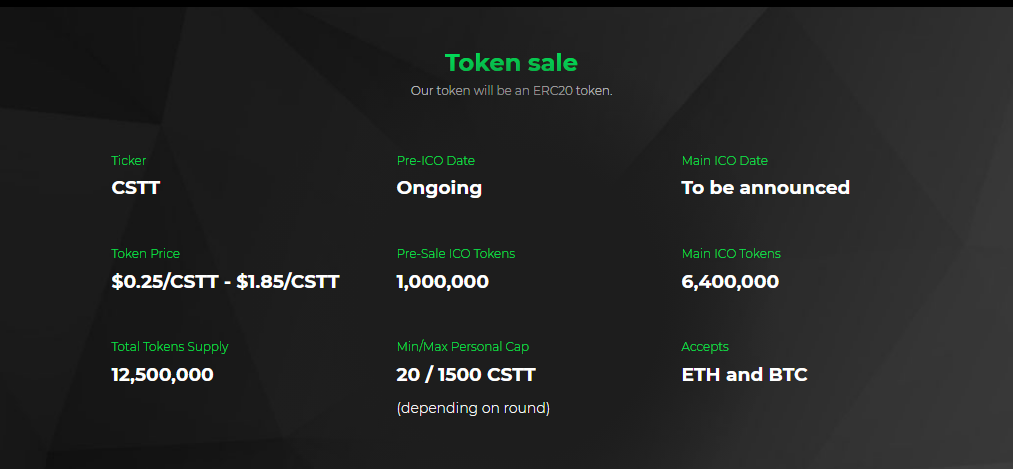Click the 6,400,000 main ICO amount

coord(730,282)
